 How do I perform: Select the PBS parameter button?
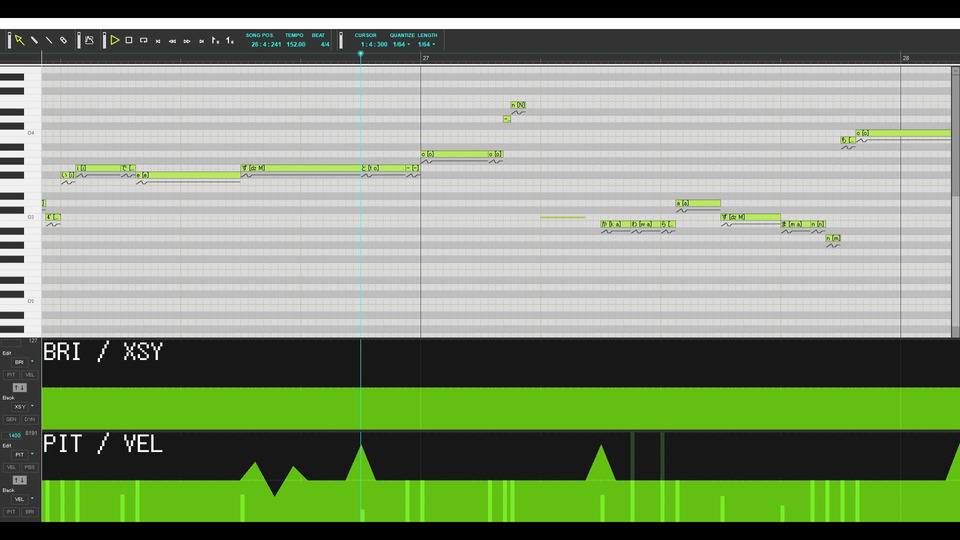point(29,467)
